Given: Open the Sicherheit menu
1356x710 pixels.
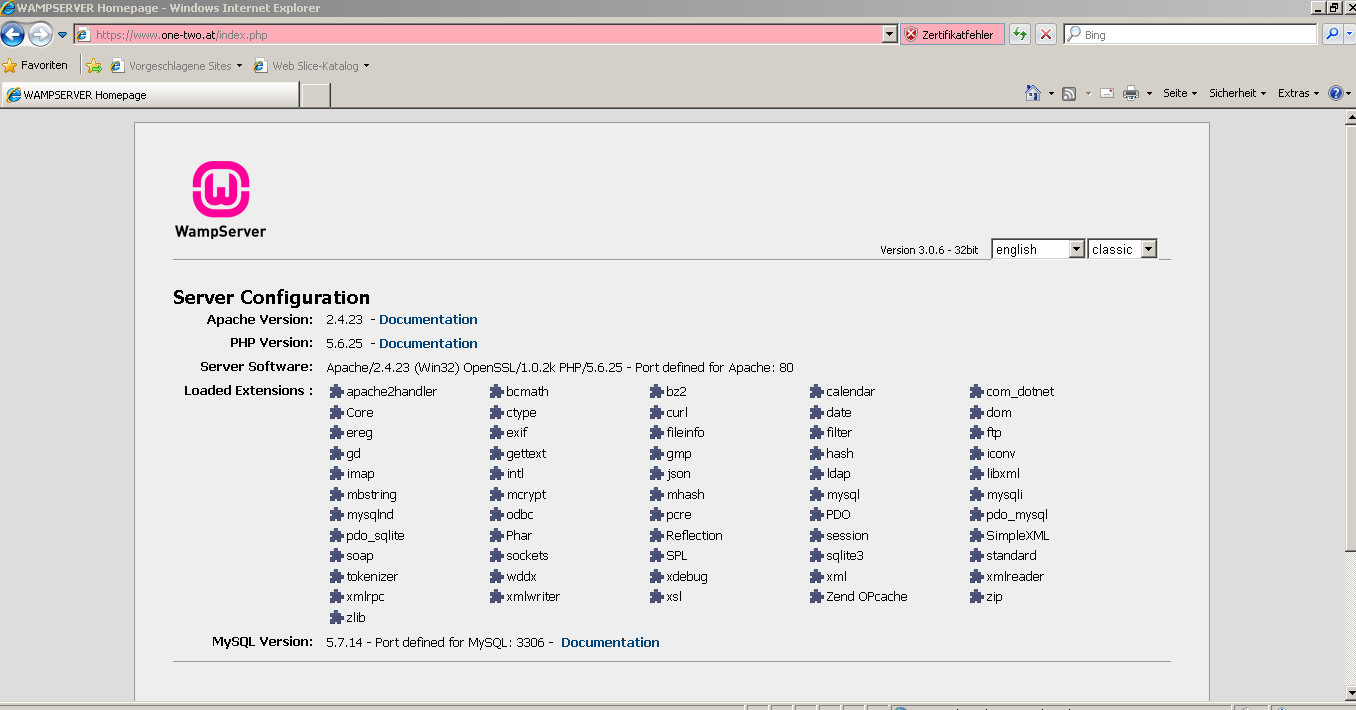Looking at the screenshot, I should 1238,93.
